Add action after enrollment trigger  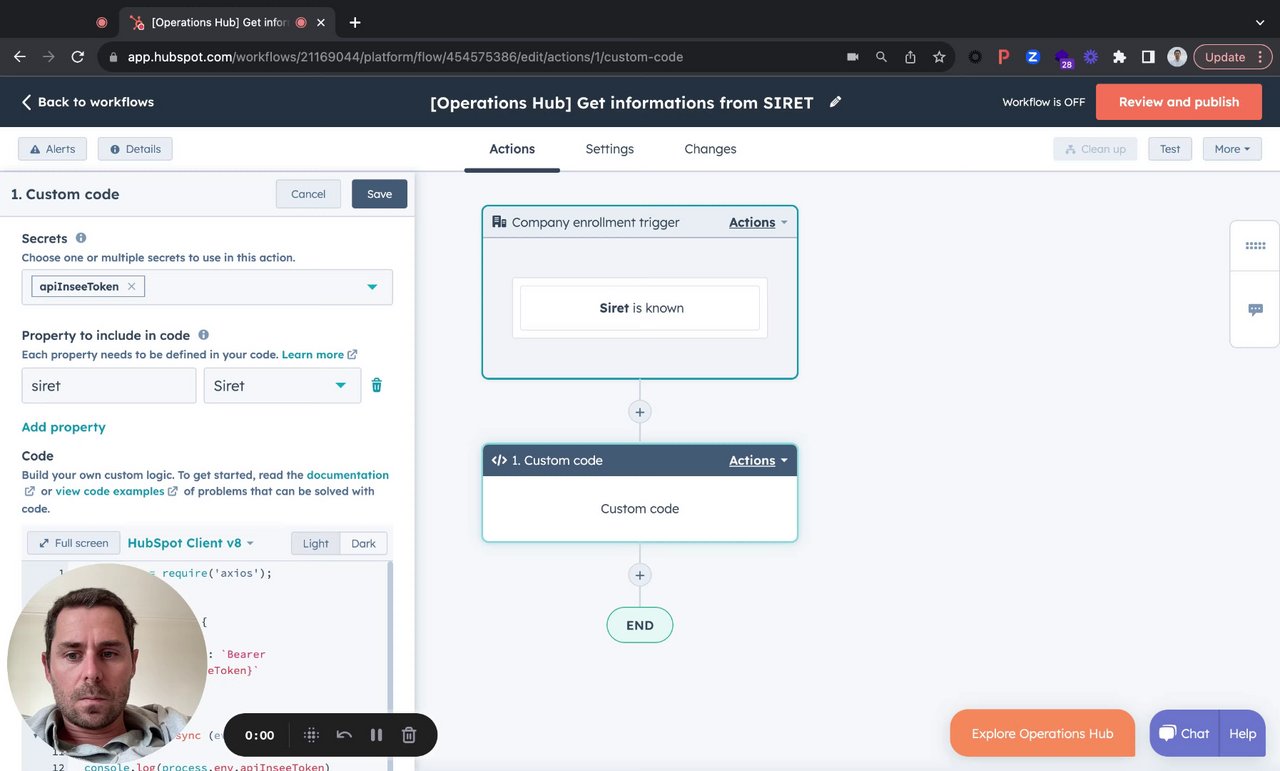(640, 412)
